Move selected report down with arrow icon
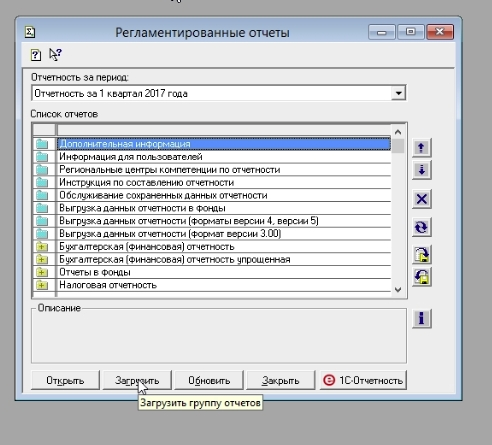 tap(422, 170)
